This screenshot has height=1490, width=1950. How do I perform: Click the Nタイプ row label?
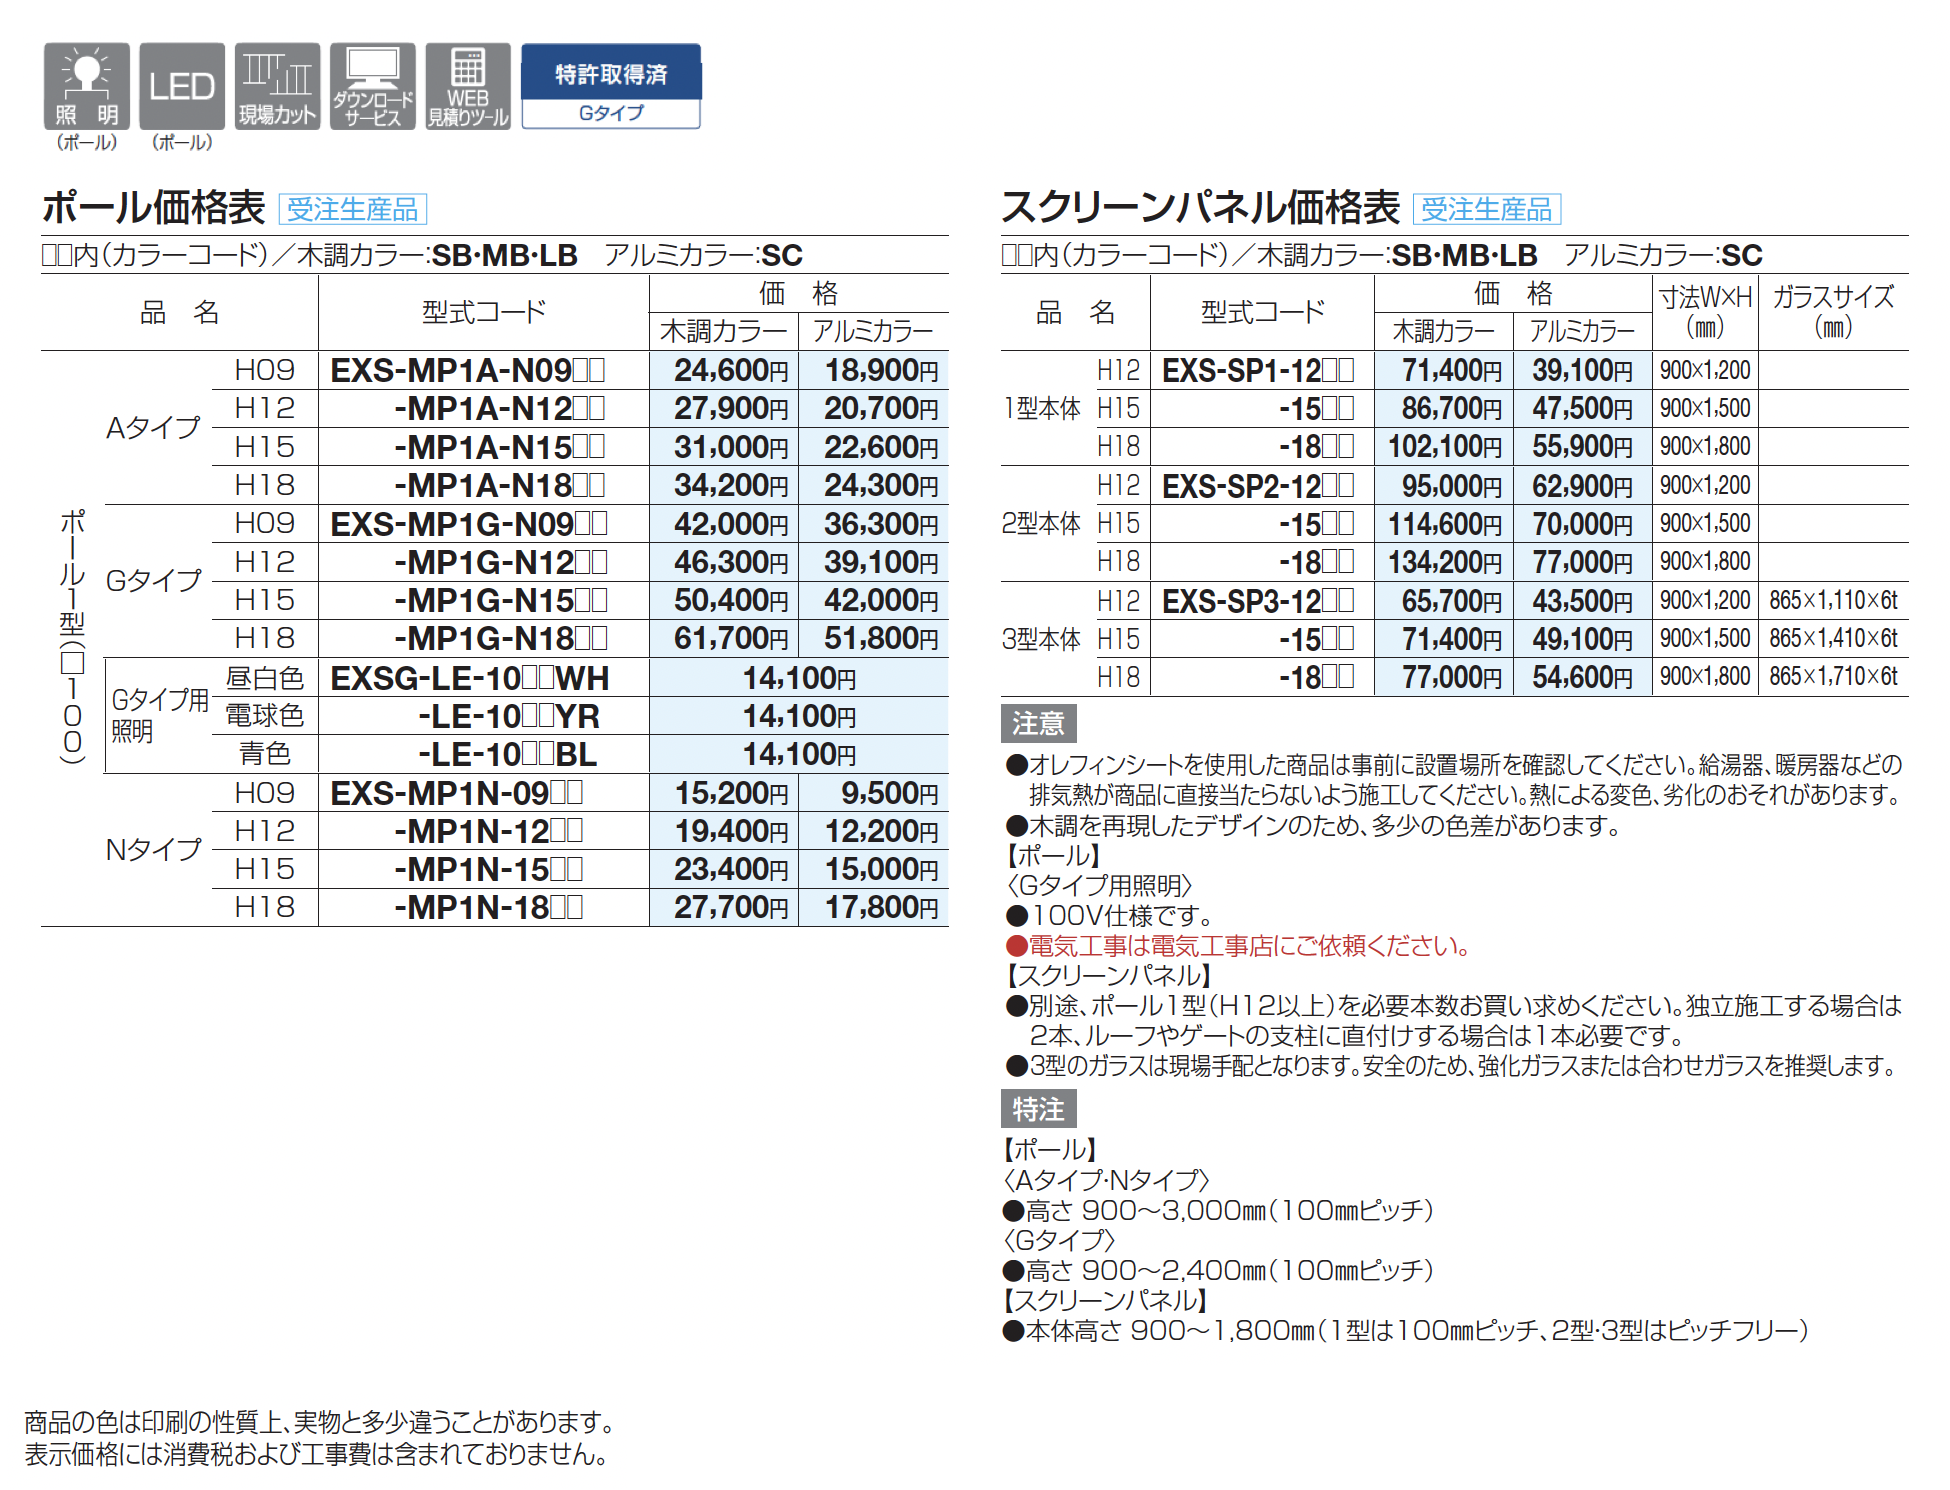[x=154, y=850]
